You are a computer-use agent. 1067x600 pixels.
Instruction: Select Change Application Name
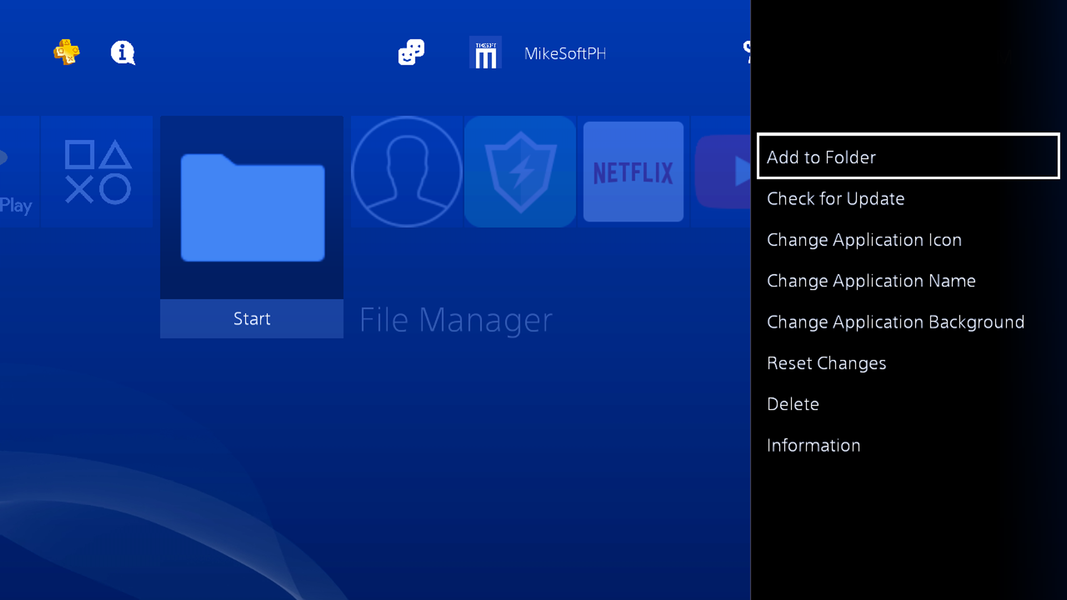pyautogui.click(x=870, y=280)
